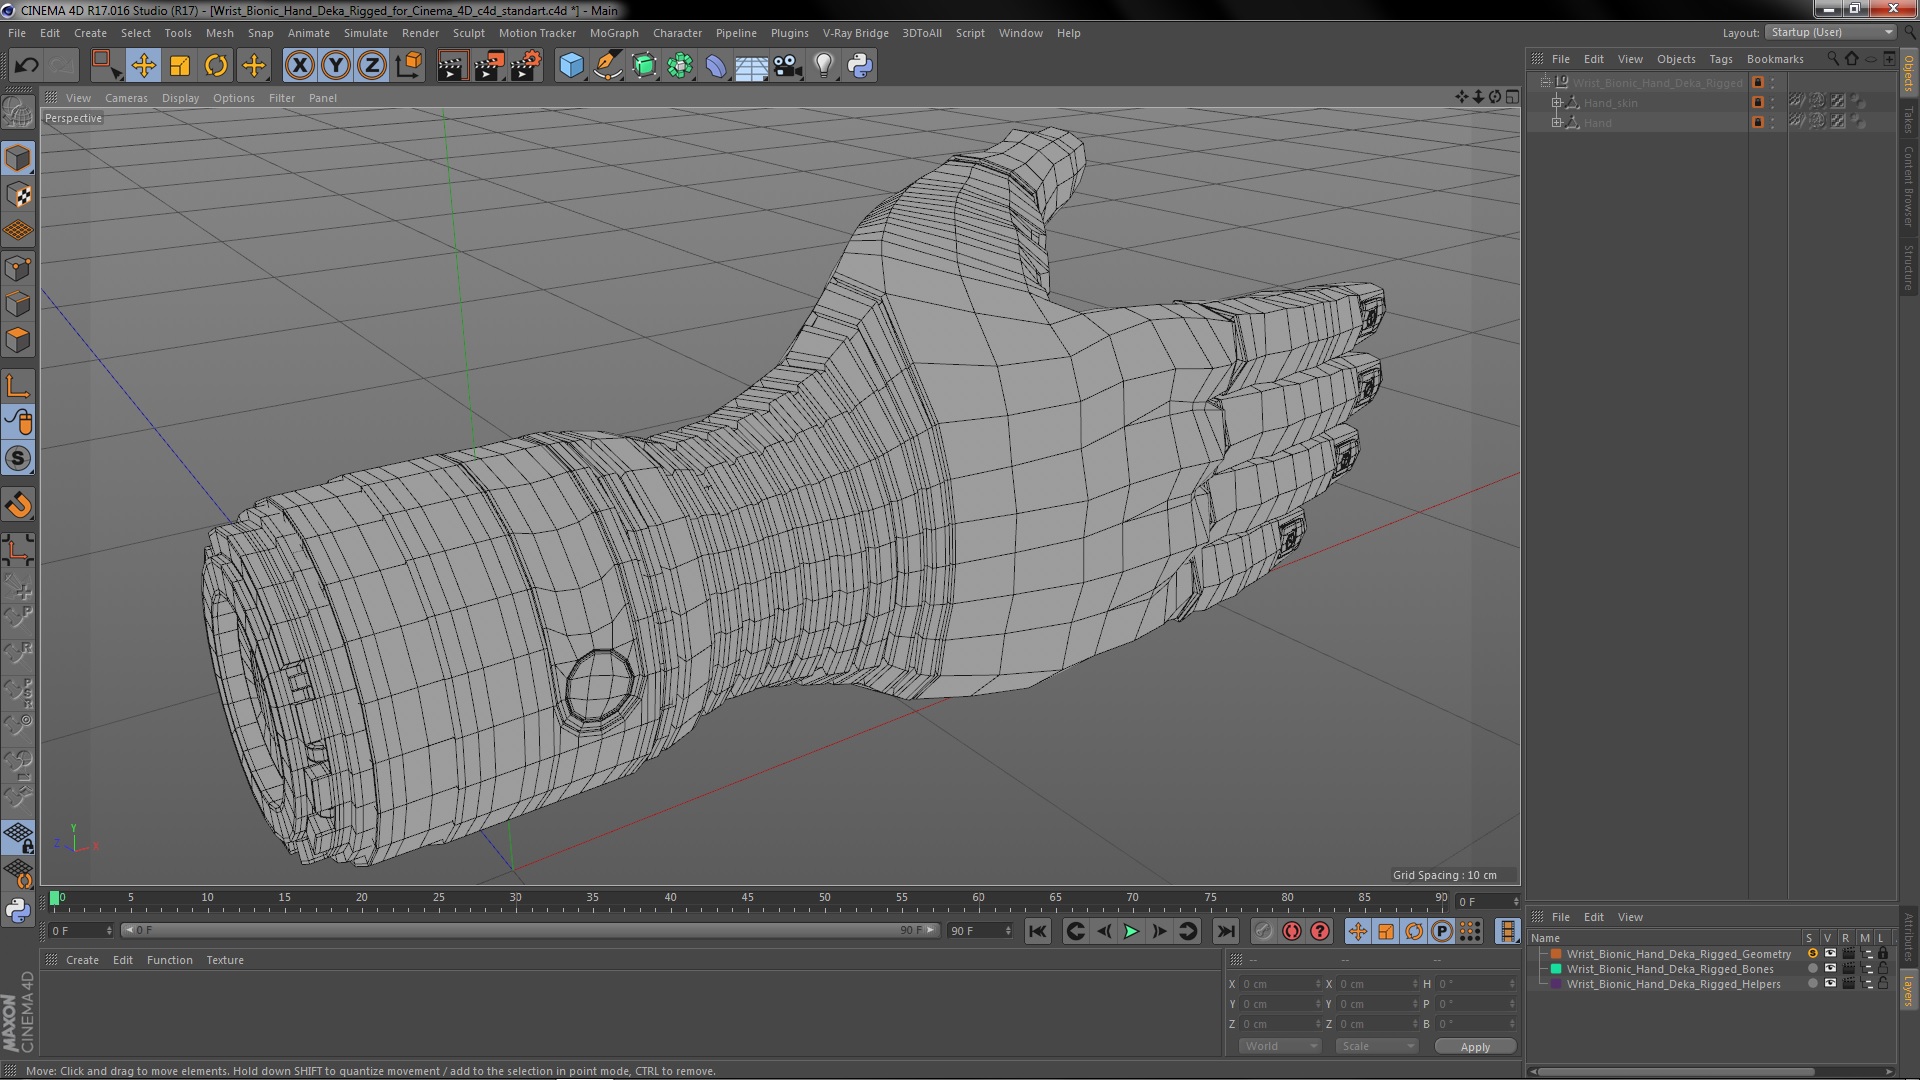Click the floor/environment icon
The width and height of the screenshot is (1920, 1080).
click(751, 66)
